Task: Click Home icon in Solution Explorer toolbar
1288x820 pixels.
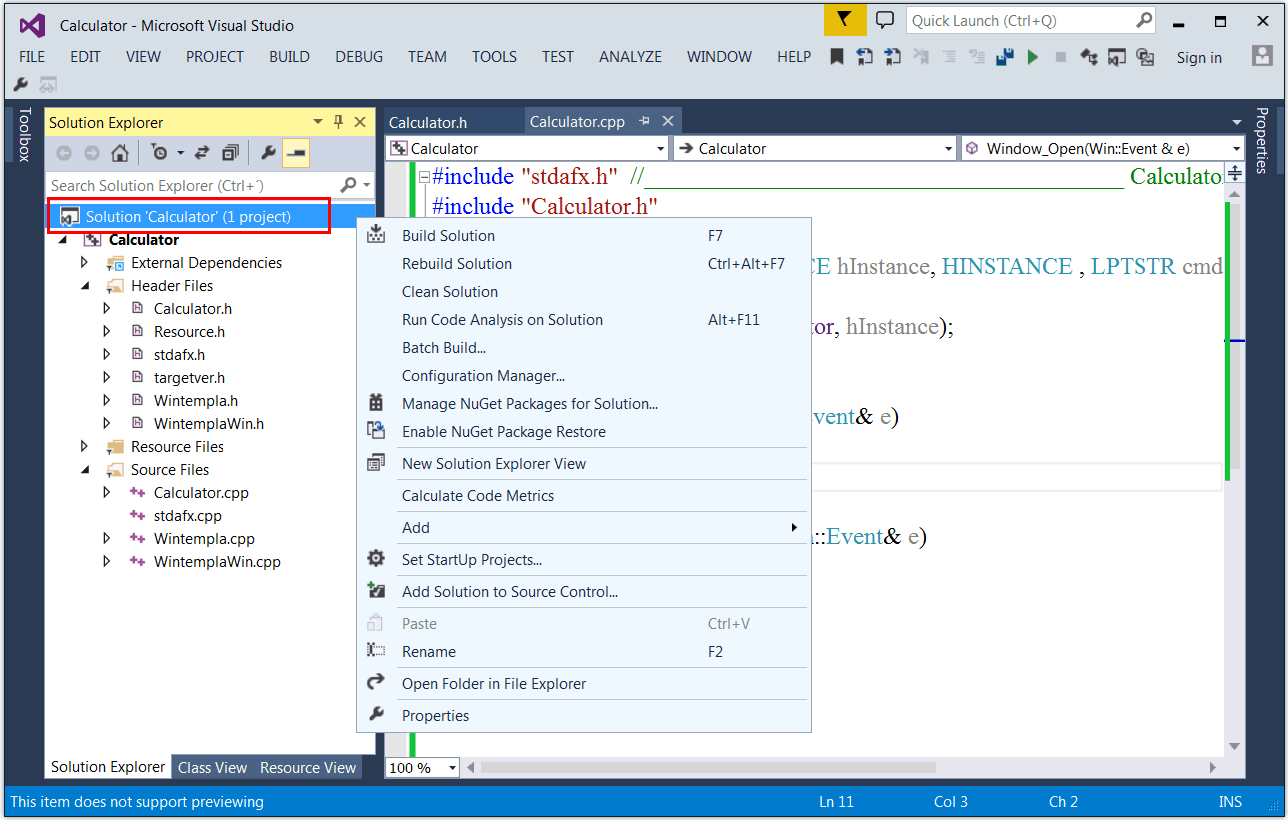Action: pos(119,153)
